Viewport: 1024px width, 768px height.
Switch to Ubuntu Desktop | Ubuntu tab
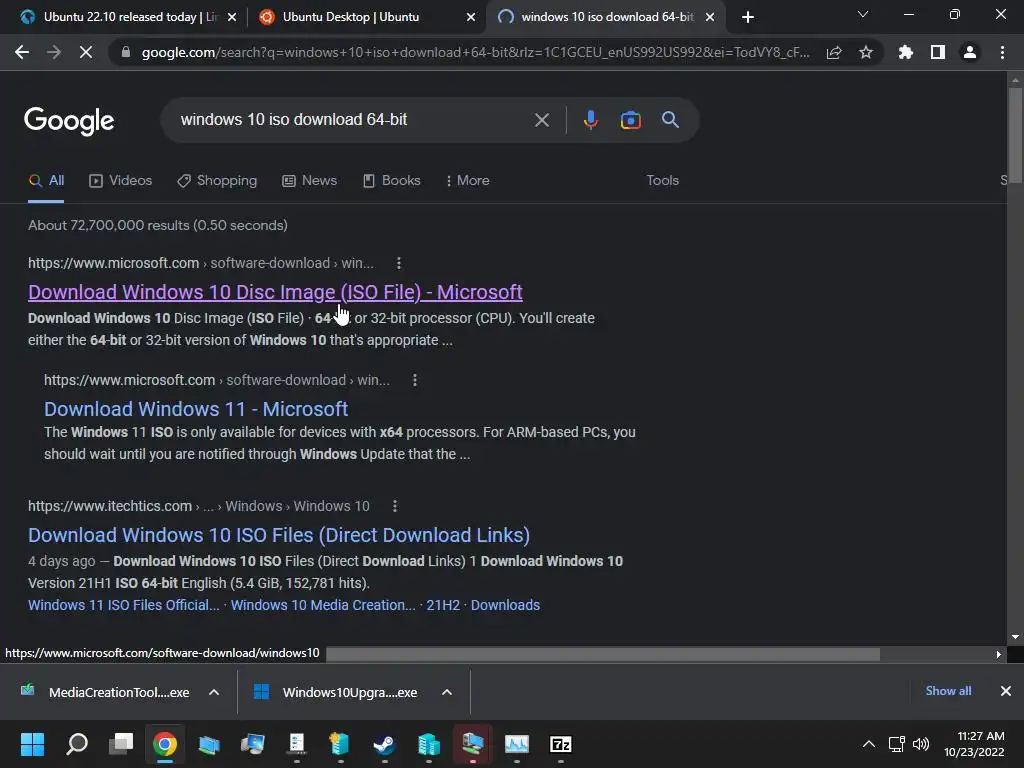pos(366,17)
